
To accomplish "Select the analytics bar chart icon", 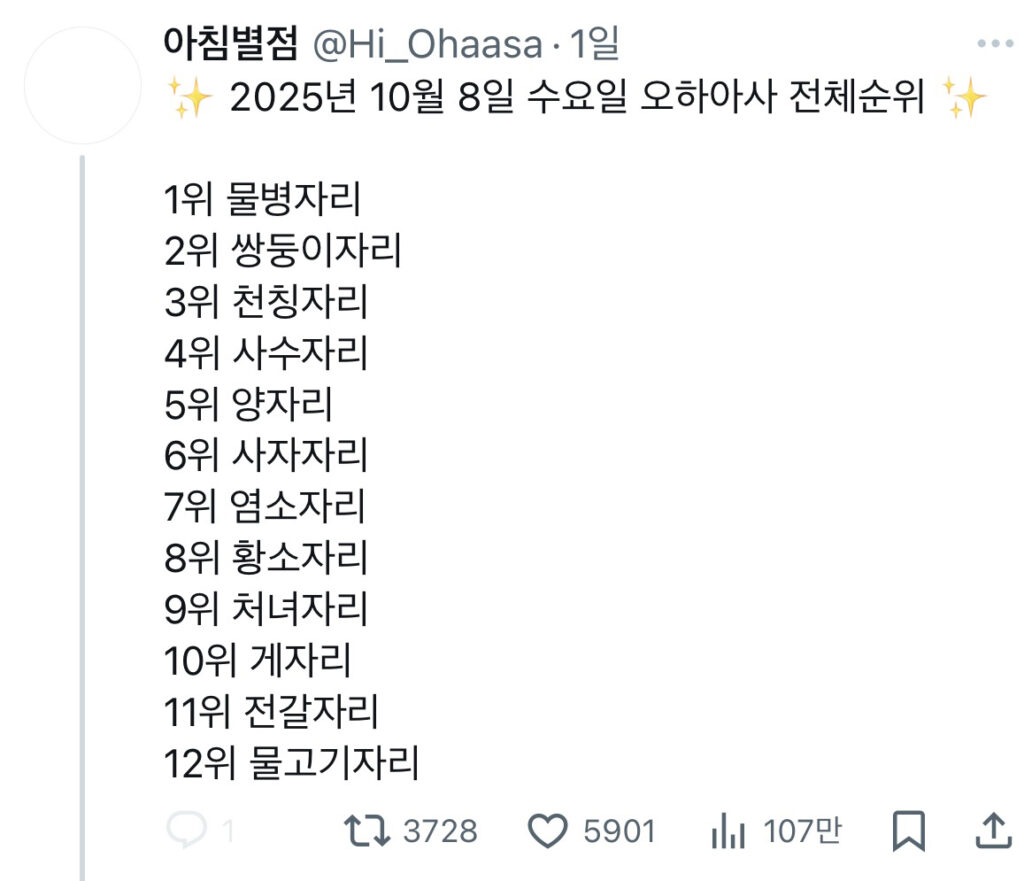I will pyautogui.click(x=730, y=829).
